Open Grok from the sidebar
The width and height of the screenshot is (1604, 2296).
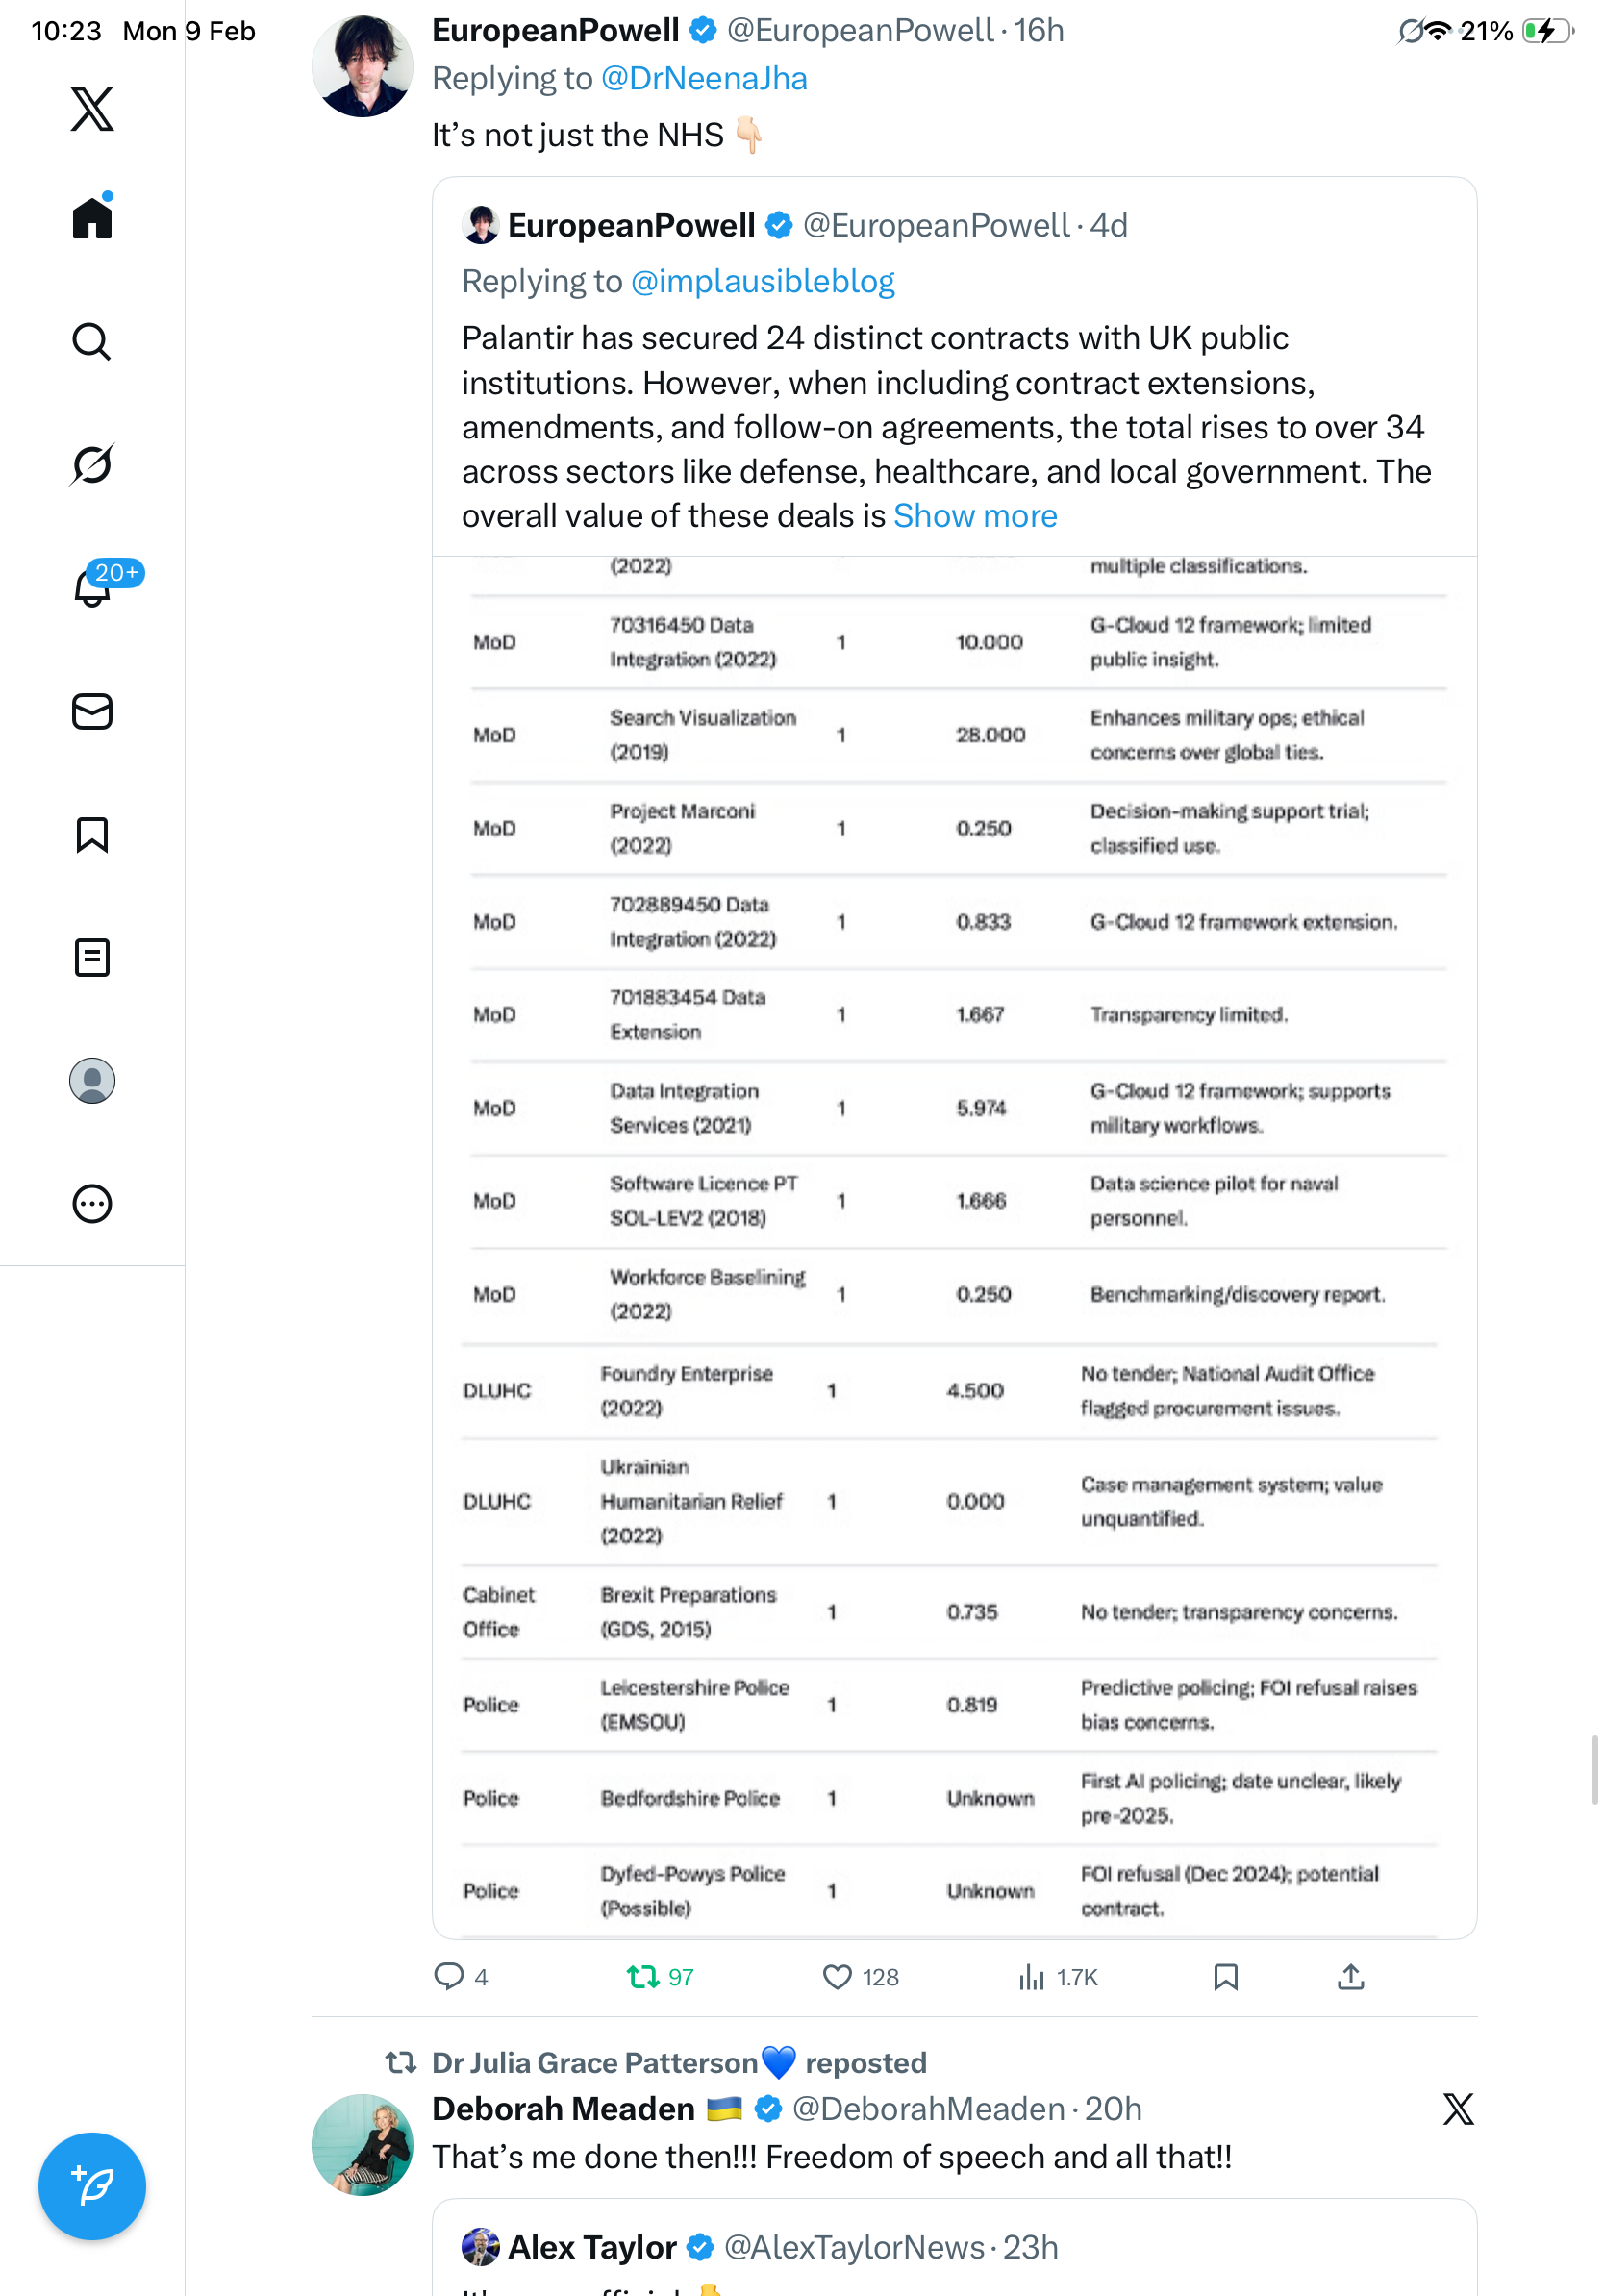pyautogui.click(x=92, y=464)
